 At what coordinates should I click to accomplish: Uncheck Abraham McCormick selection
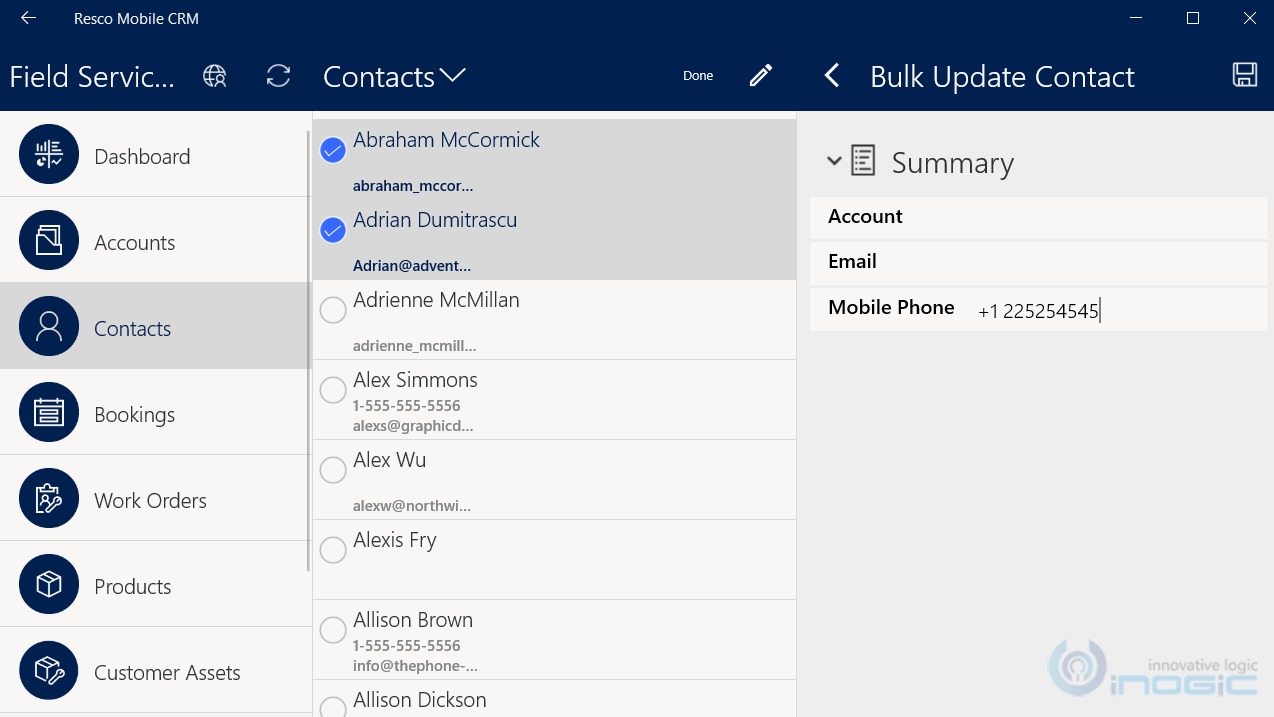(x=333, y=150)
